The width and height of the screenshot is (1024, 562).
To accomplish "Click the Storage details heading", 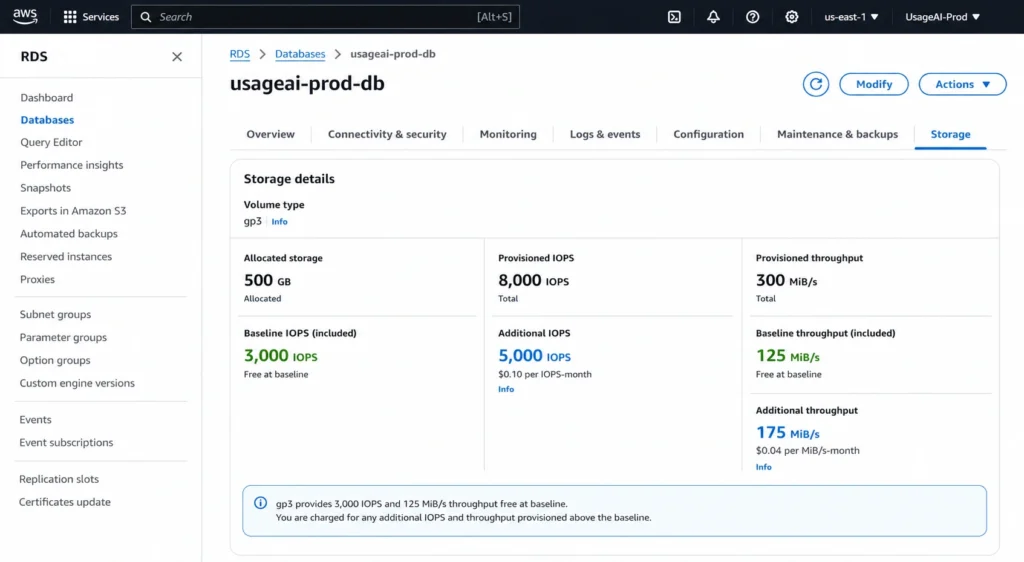I will (x=289, y=179).
